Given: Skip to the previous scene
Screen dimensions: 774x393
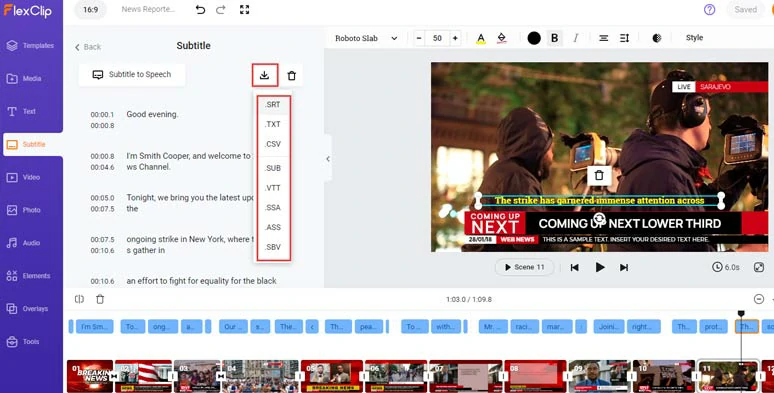Looking at the screenshot, I should coord(575,267).
